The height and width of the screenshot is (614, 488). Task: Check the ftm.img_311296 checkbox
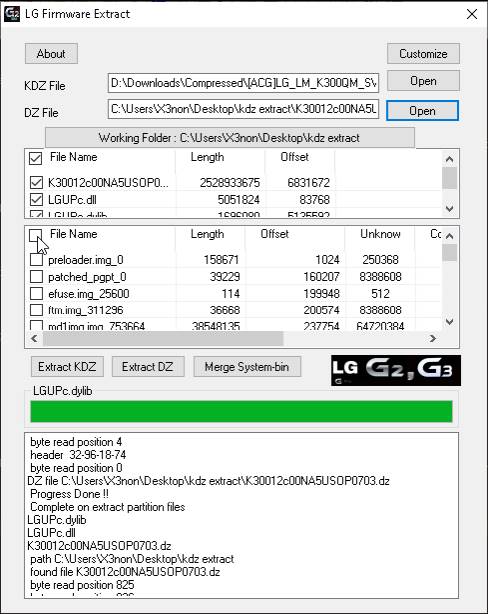(x=36, y=310)
